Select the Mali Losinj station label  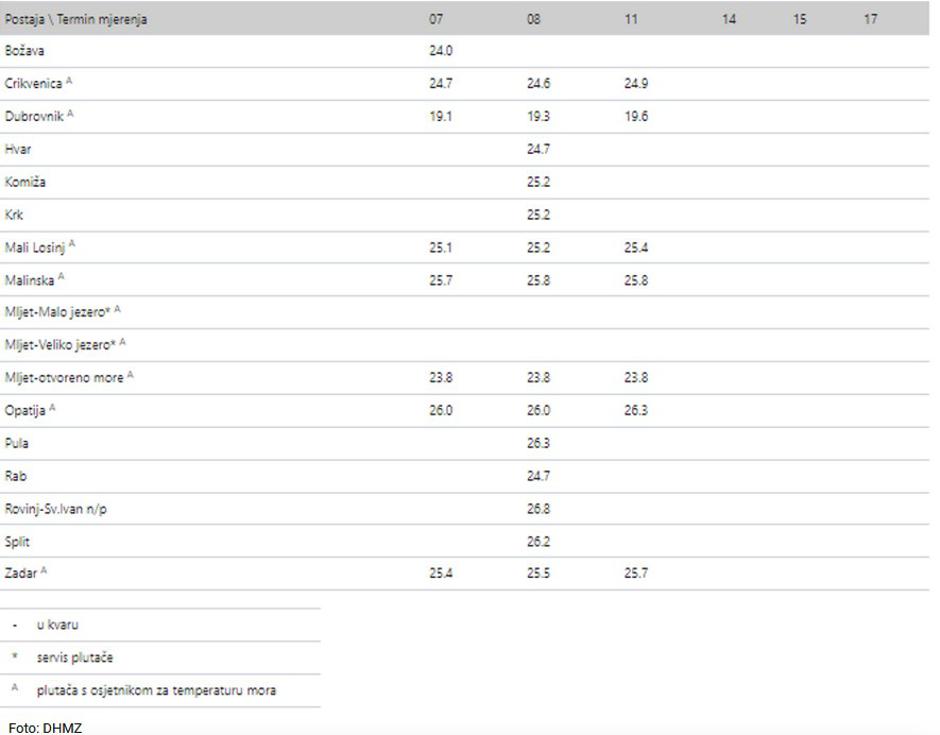pyautogui.click(x=40, y=247)
